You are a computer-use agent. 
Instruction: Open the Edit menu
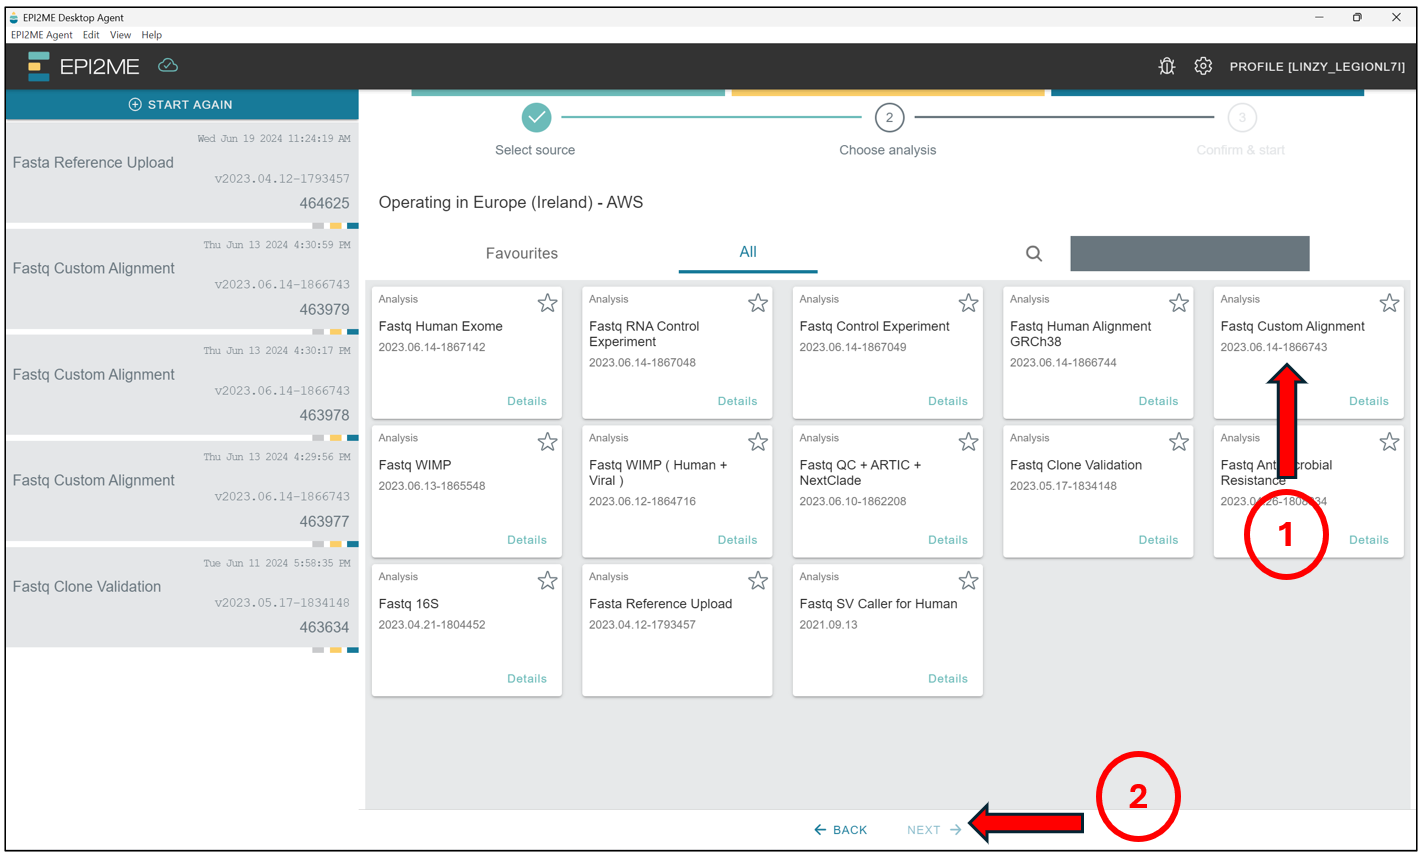tap(91, 35)
